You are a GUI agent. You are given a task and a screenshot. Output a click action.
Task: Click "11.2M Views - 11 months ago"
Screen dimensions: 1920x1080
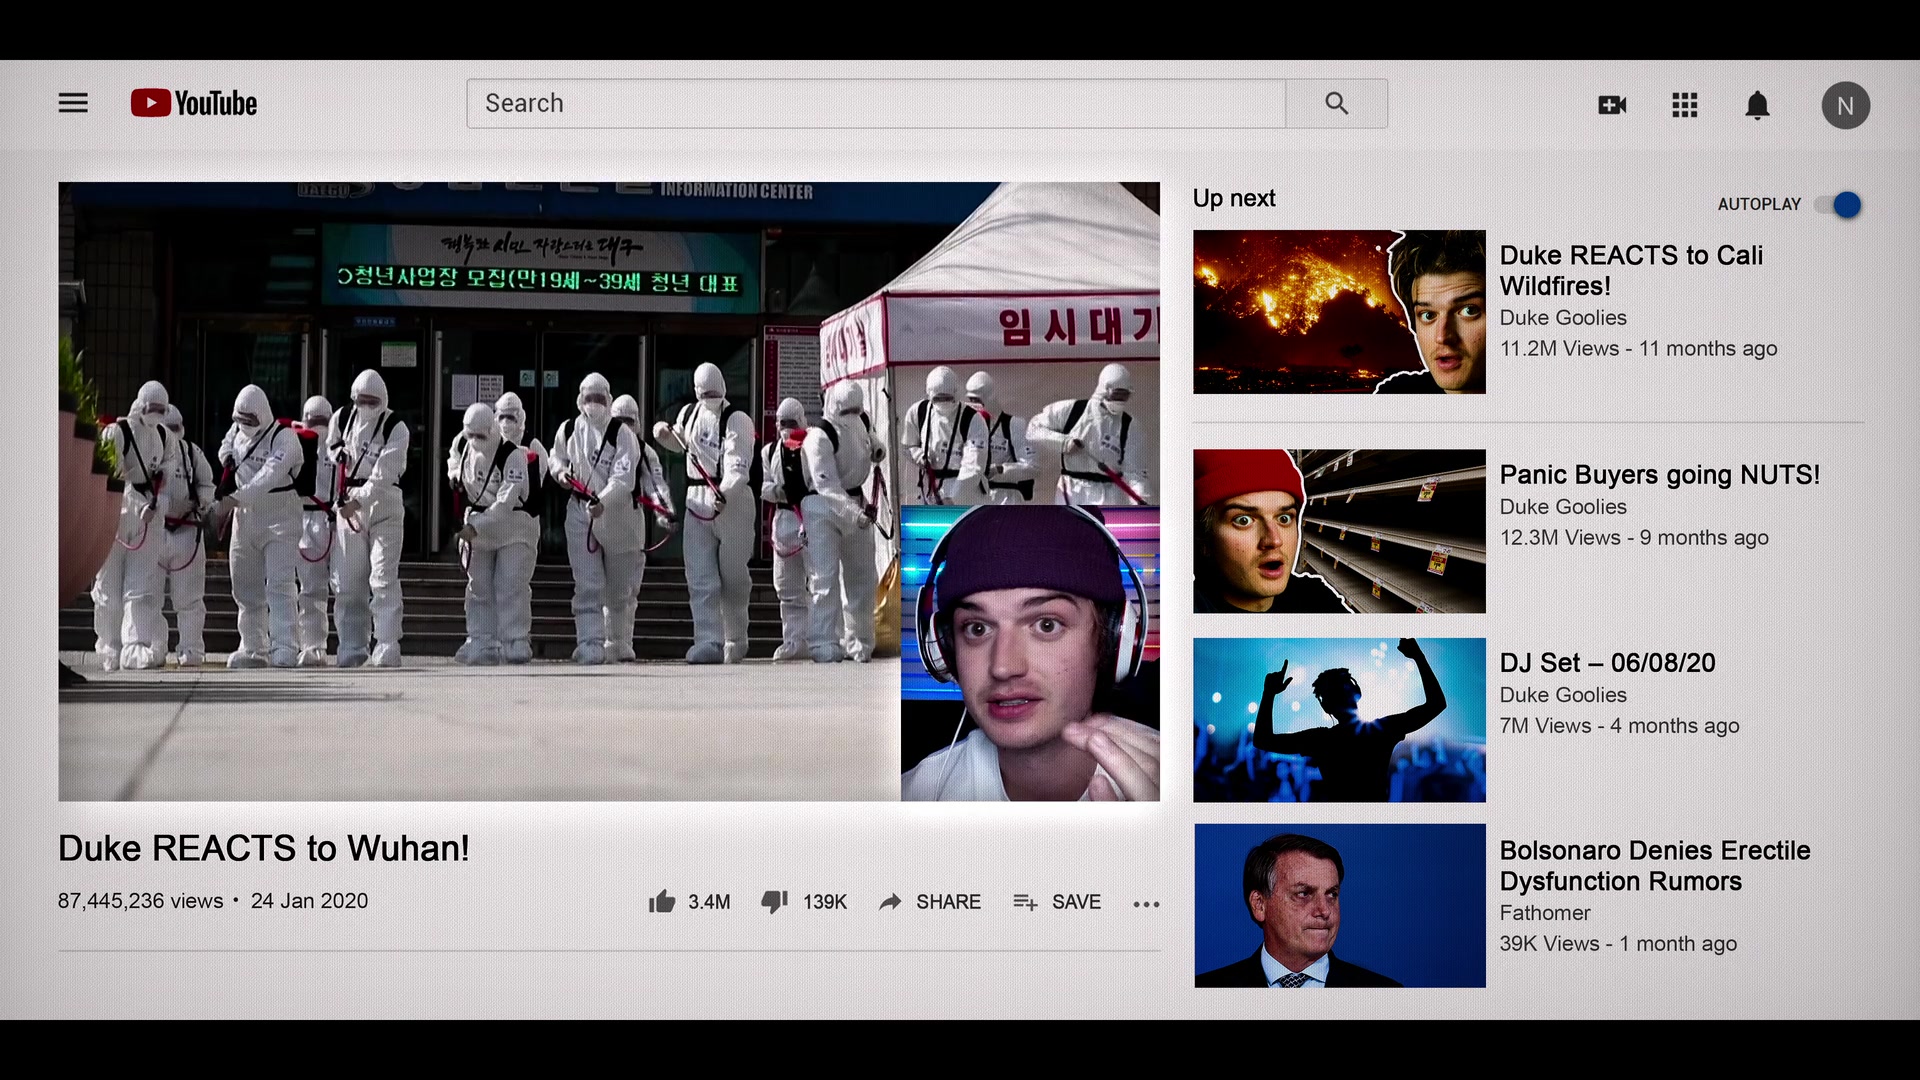coord(1638,348)
